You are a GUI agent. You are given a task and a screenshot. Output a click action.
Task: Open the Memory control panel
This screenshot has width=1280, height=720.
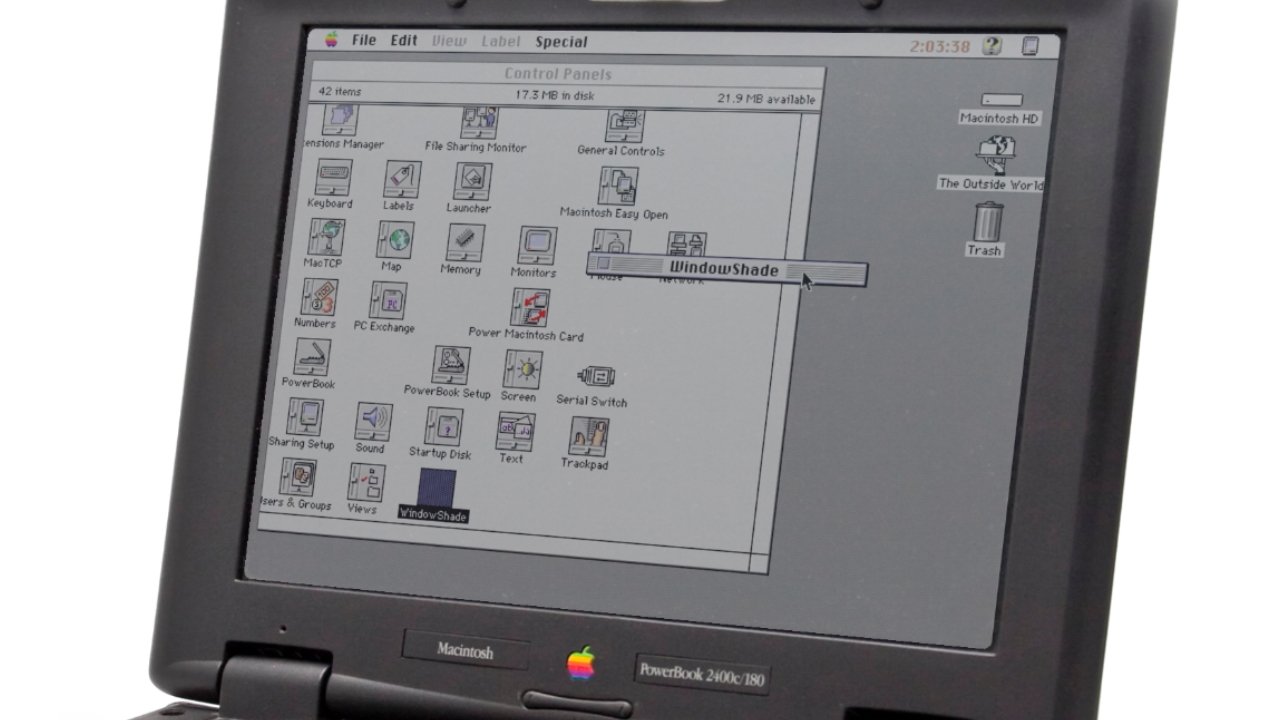[x=464, y=242]
